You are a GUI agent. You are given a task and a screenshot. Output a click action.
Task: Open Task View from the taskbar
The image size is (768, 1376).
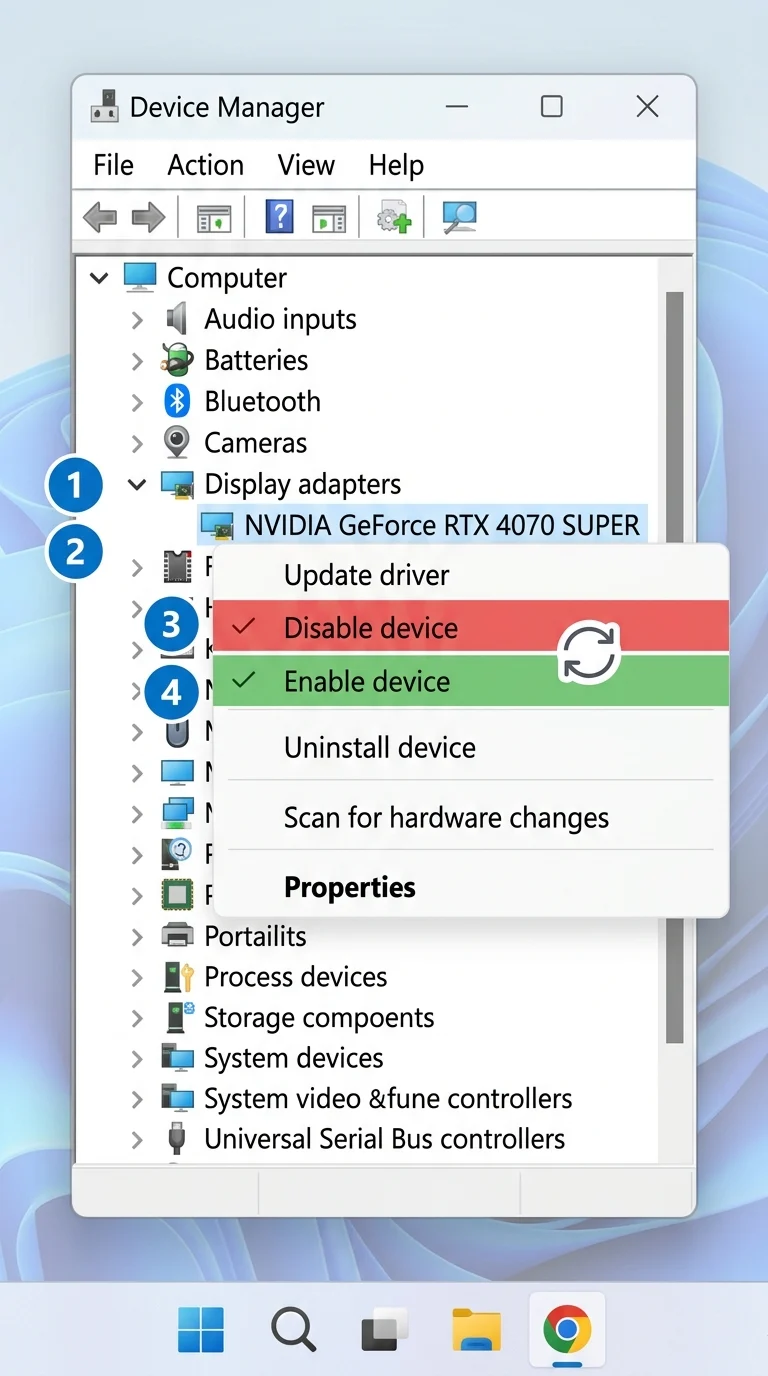click(x=385, y=1329)
